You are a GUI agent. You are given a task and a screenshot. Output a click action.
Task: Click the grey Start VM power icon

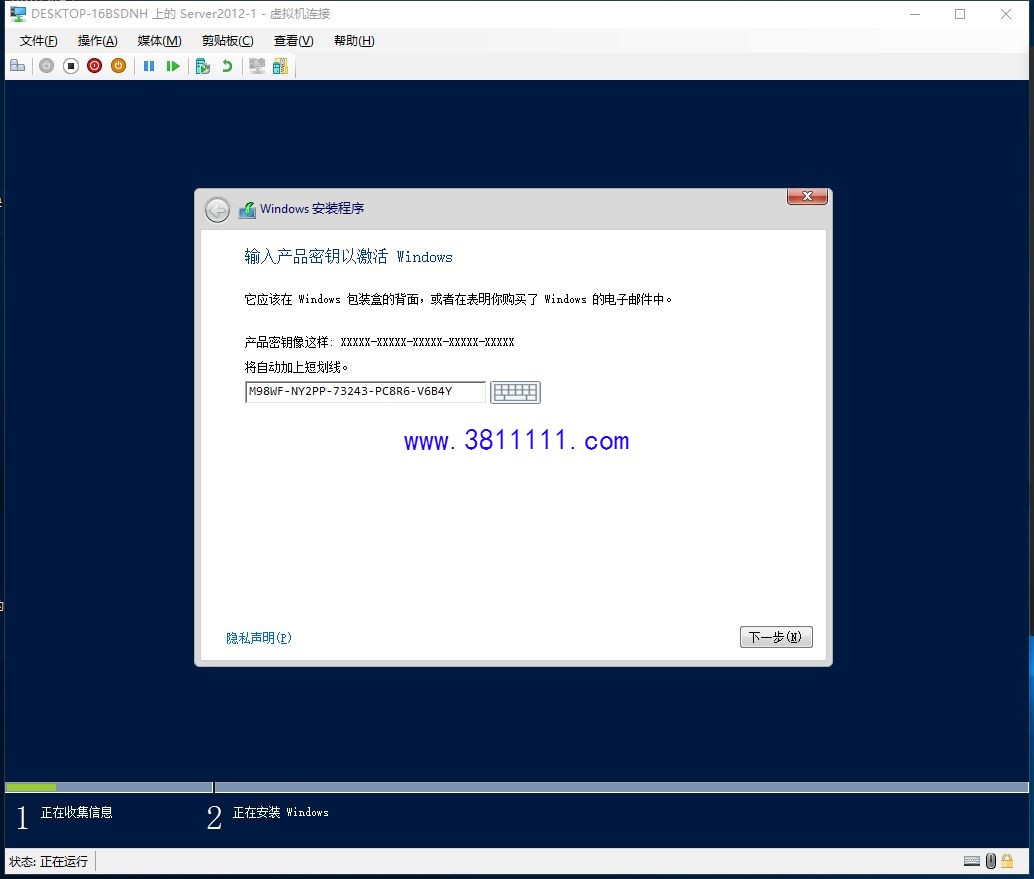tap(46, 66)
